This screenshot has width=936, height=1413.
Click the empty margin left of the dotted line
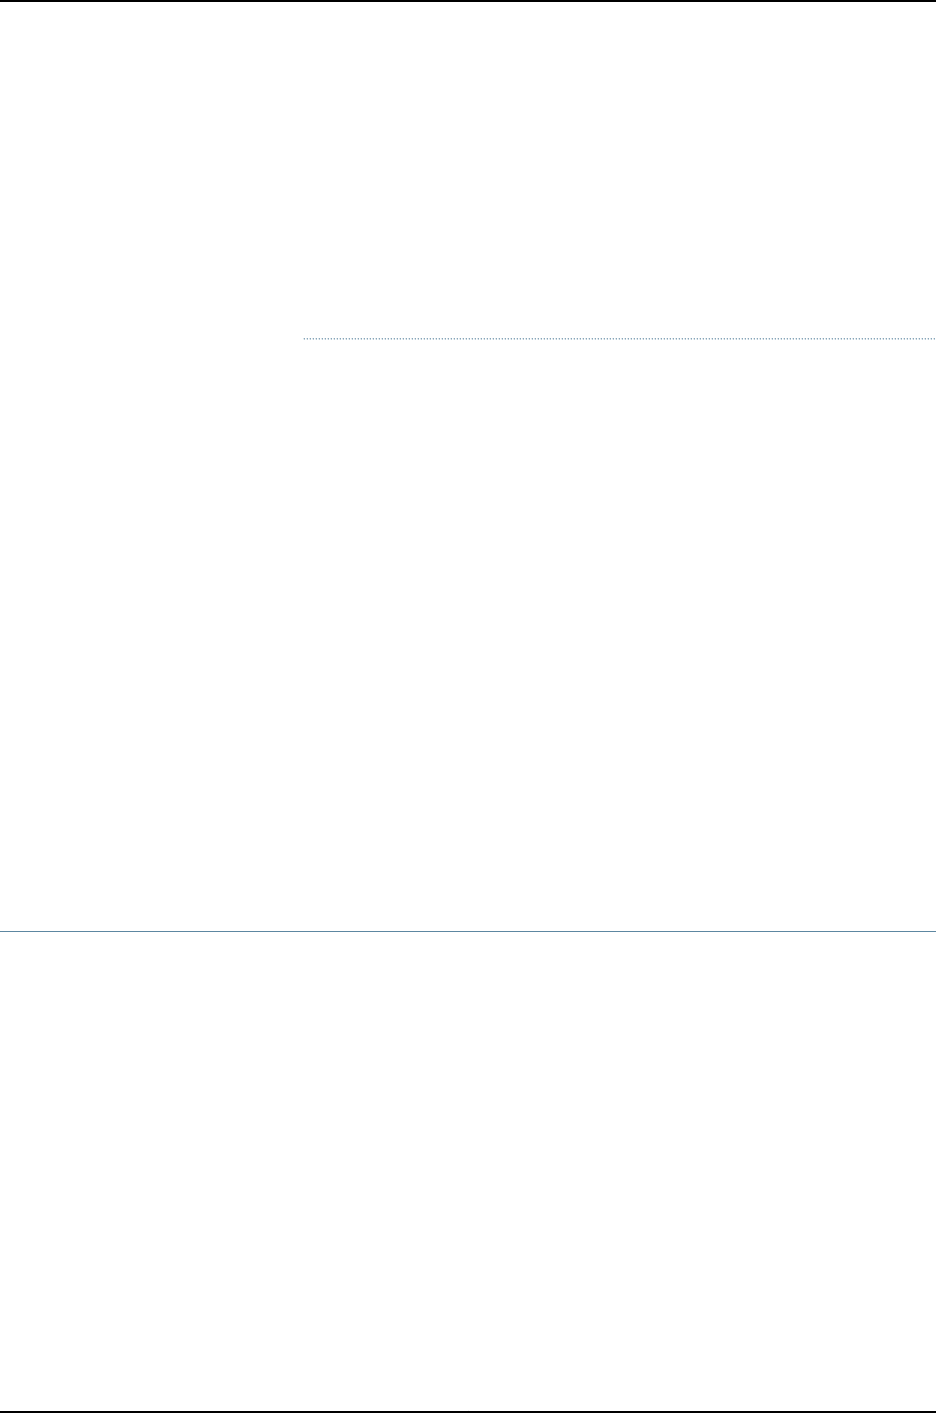150,340
